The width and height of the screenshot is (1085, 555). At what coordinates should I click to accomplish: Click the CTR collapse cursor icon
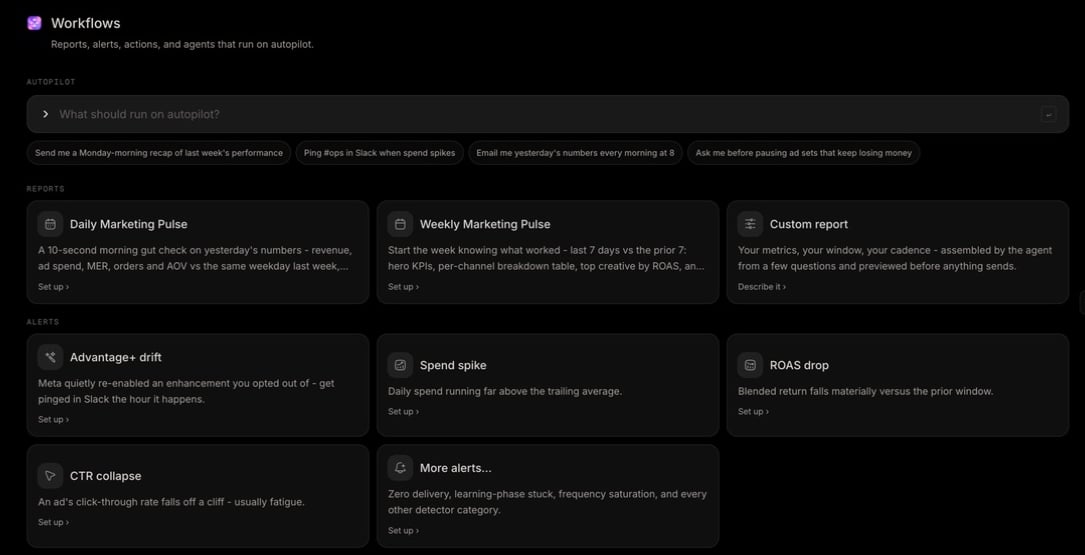pos(51,475)
